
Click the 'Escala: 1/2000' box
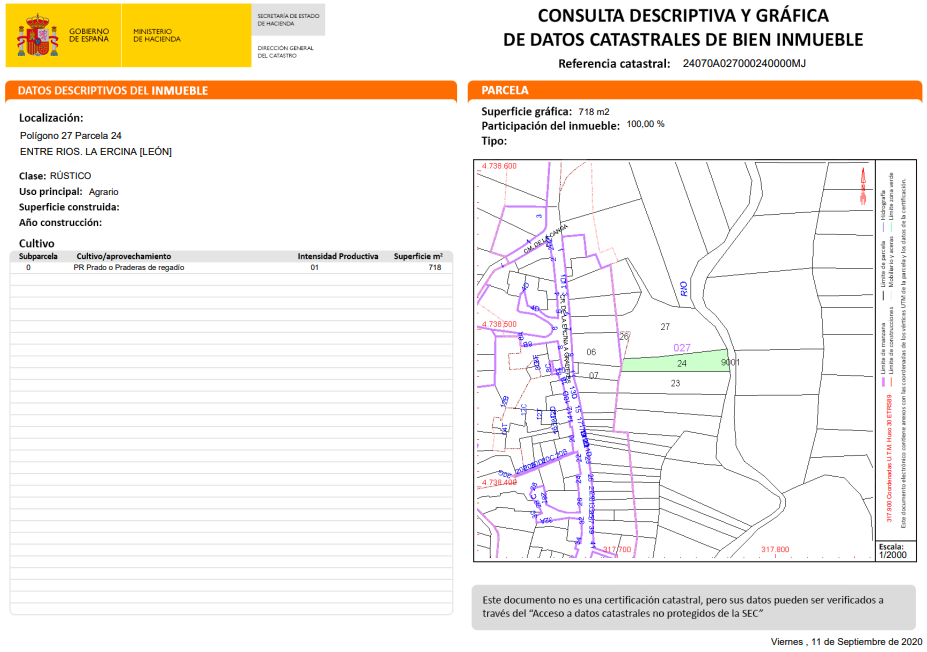click(x=896, y=551)
